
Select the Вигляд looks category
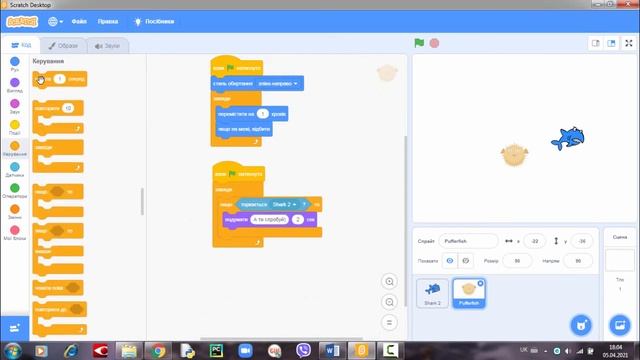click(x=15, y=85)
